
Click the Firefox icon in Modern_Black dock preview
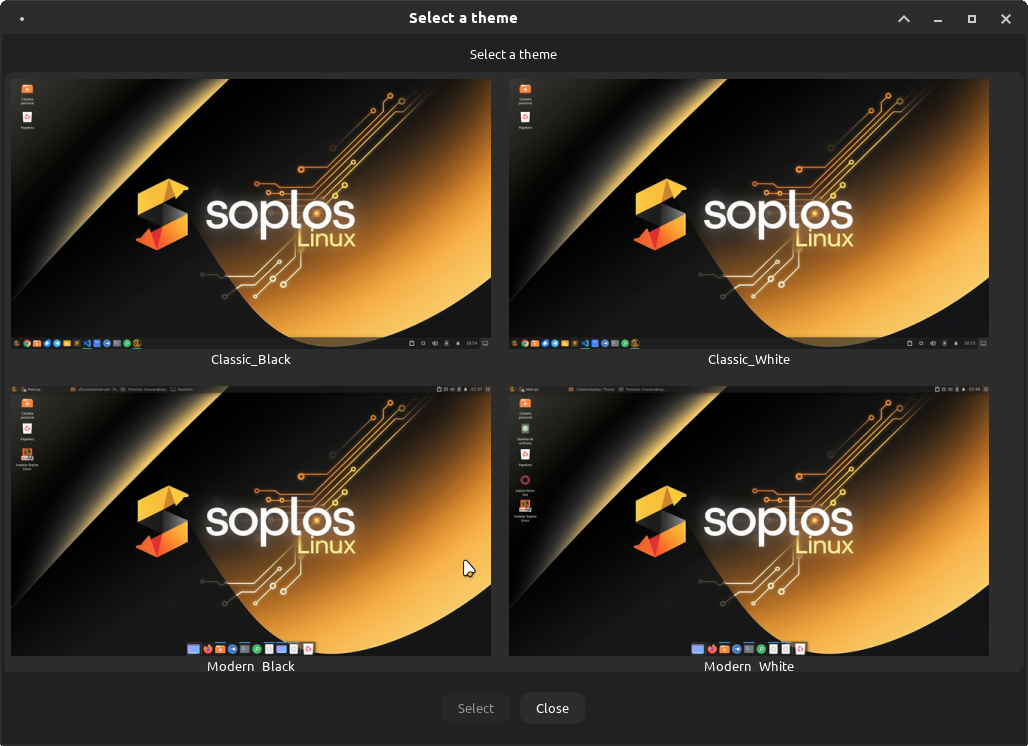208,648
